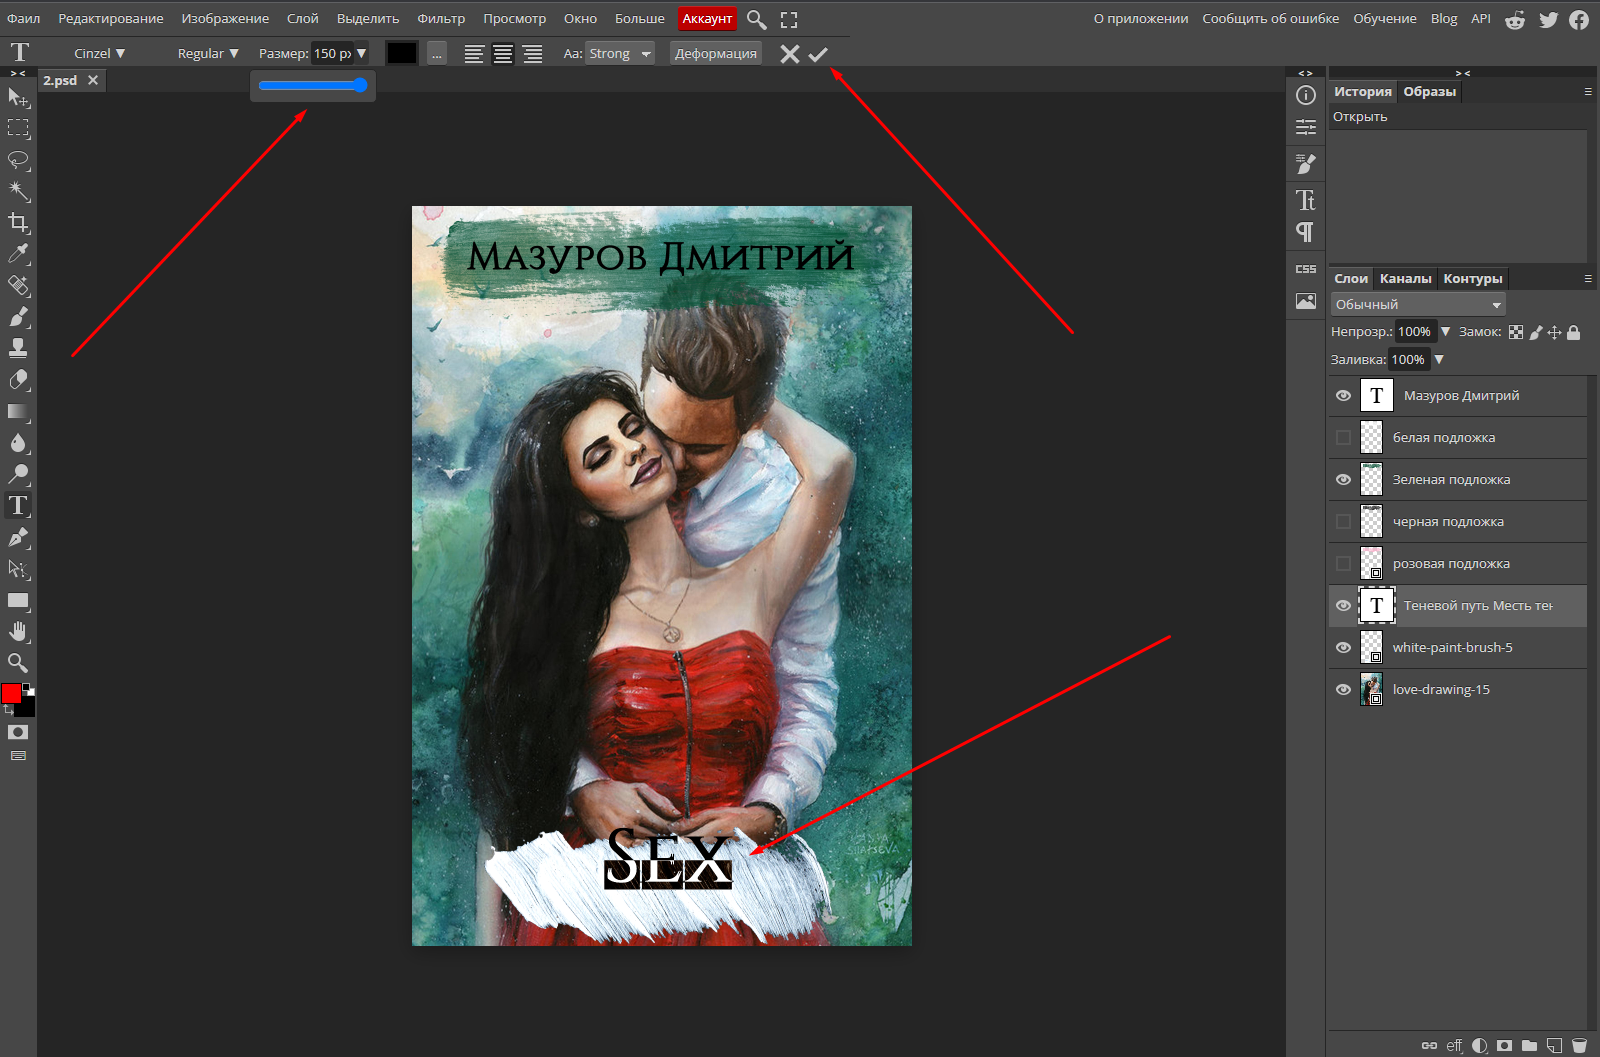Open the CSS panel icon
The height and width of the screenshot is (1057, 1600).
[x=1306, y=269]
